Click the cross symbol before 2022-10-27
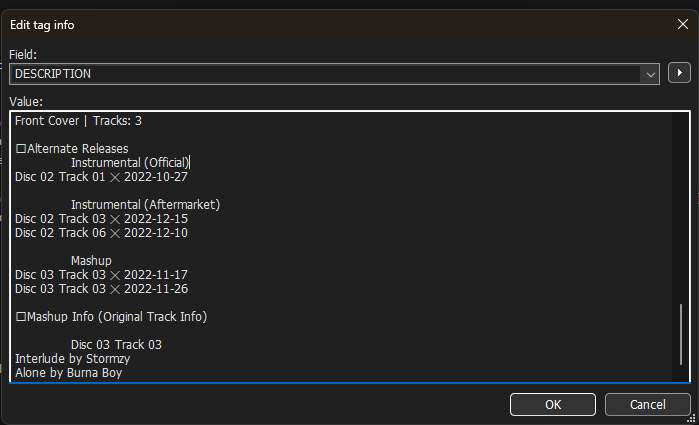 pos(115,177)
